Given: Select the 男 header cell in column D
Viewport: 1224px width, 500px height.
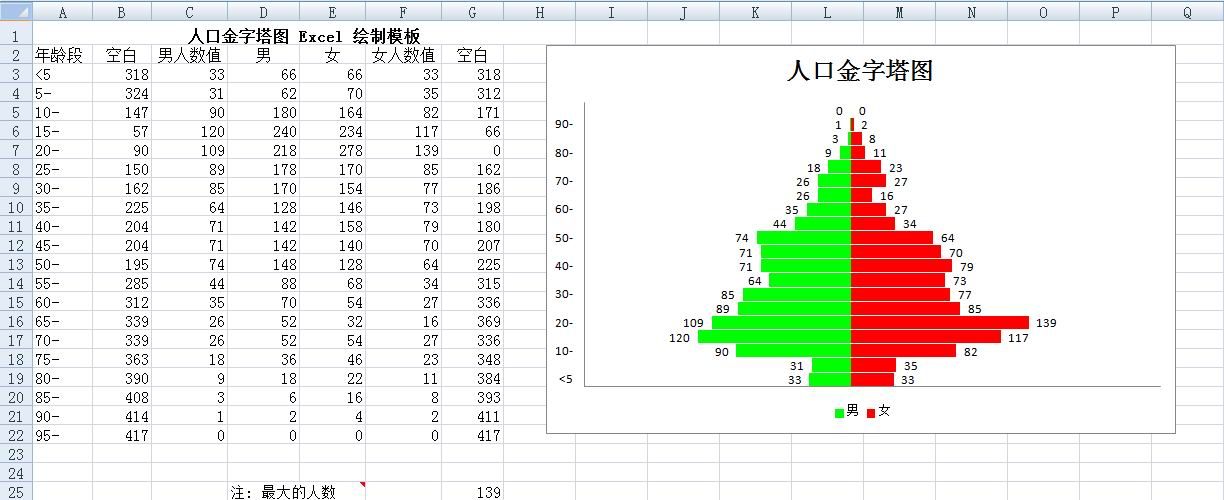Looking at the screenshot, I should (x=263, y=55).
